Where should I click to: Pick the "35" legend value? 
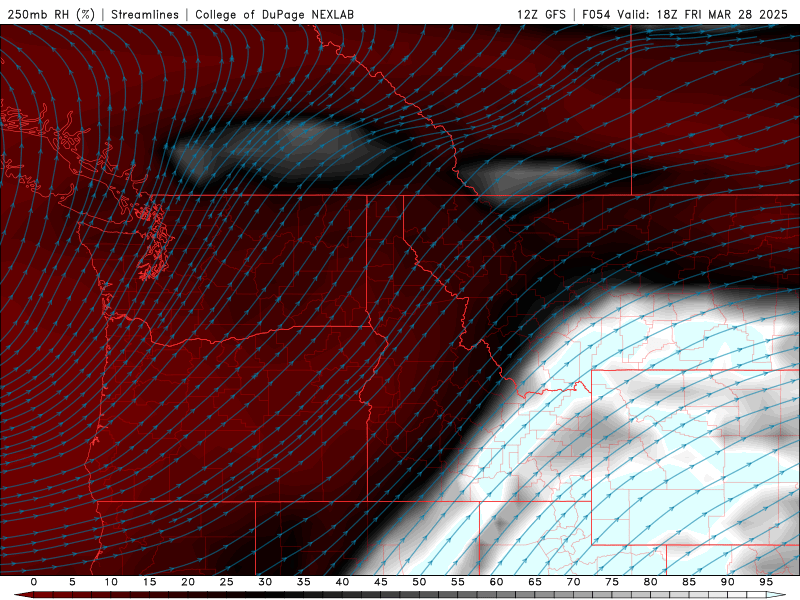point(304,582)
